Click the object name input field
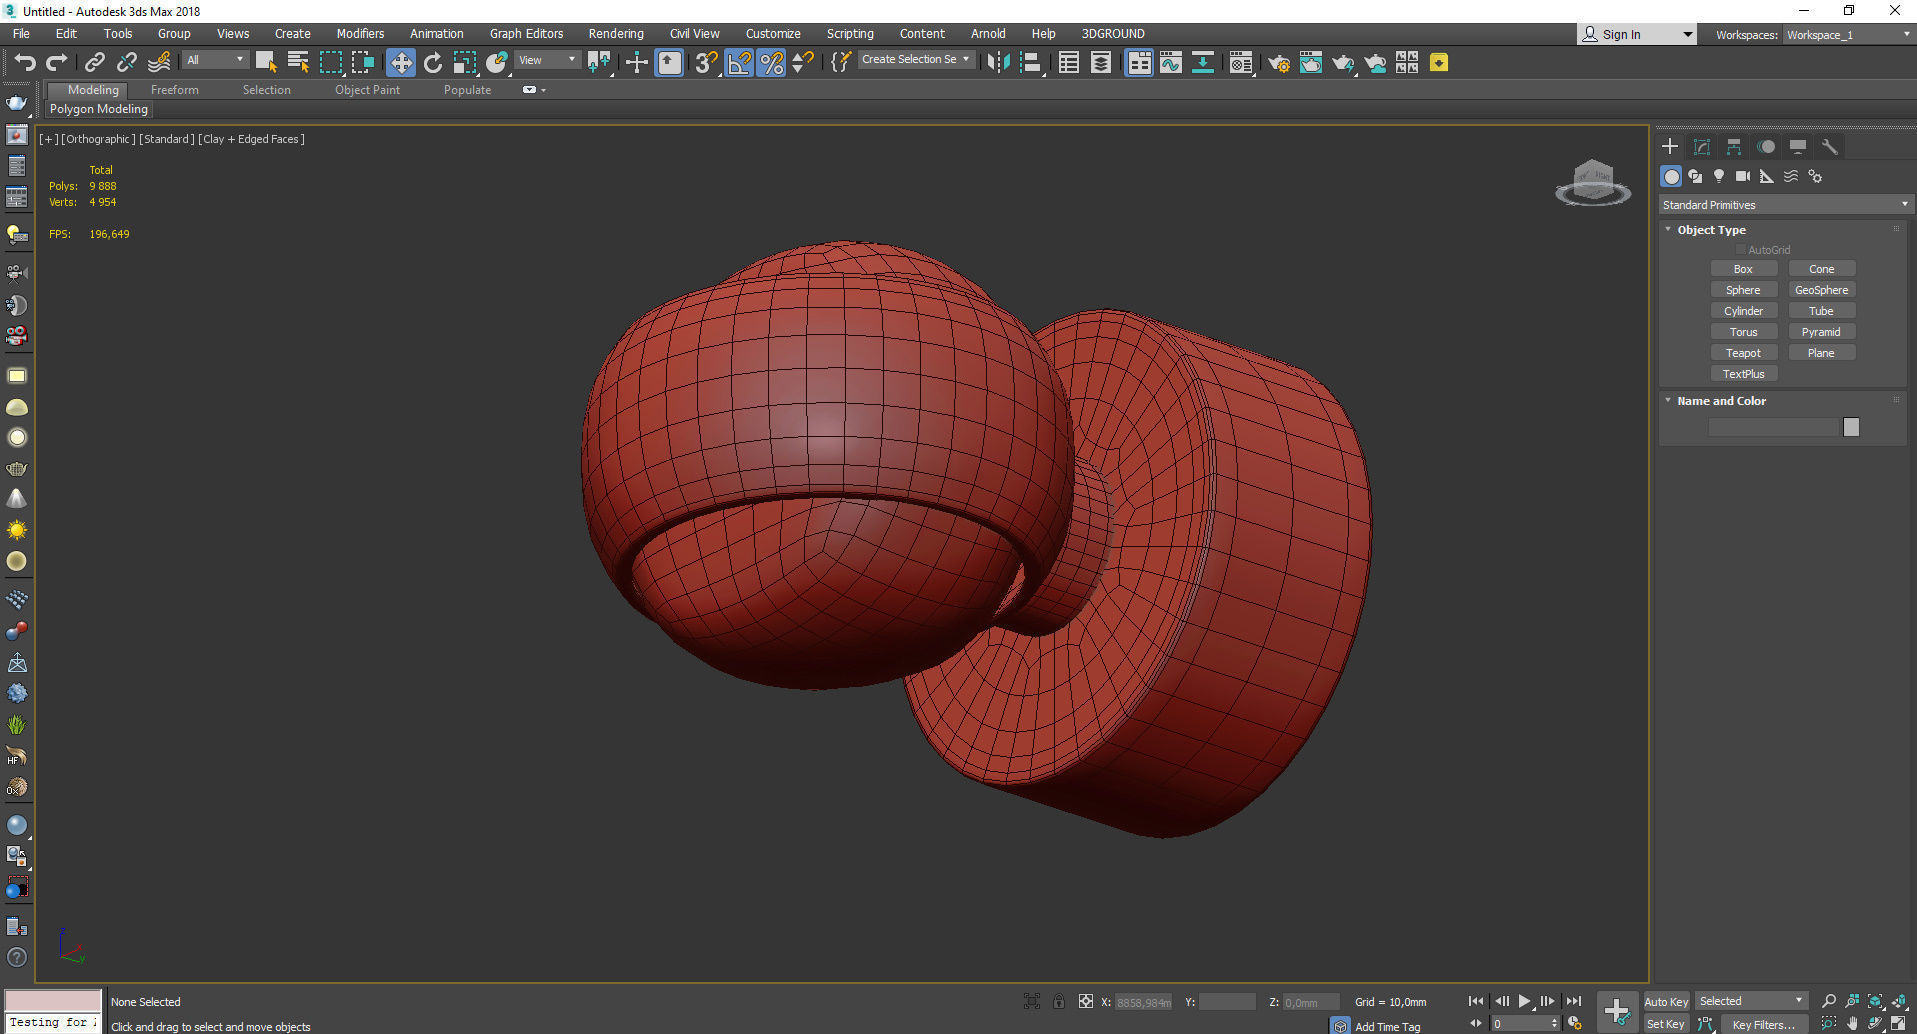Image resolution: width=1917 pixels, height=1034 pixels. click(x=1774, y=427)
